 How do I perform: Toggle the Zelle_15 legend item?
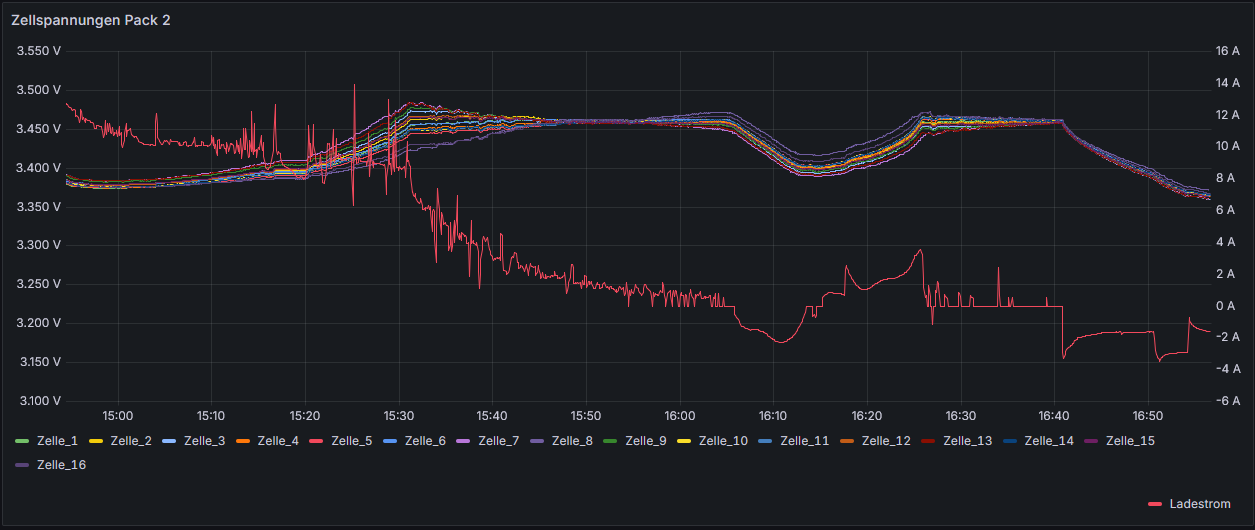[1130, 440]
